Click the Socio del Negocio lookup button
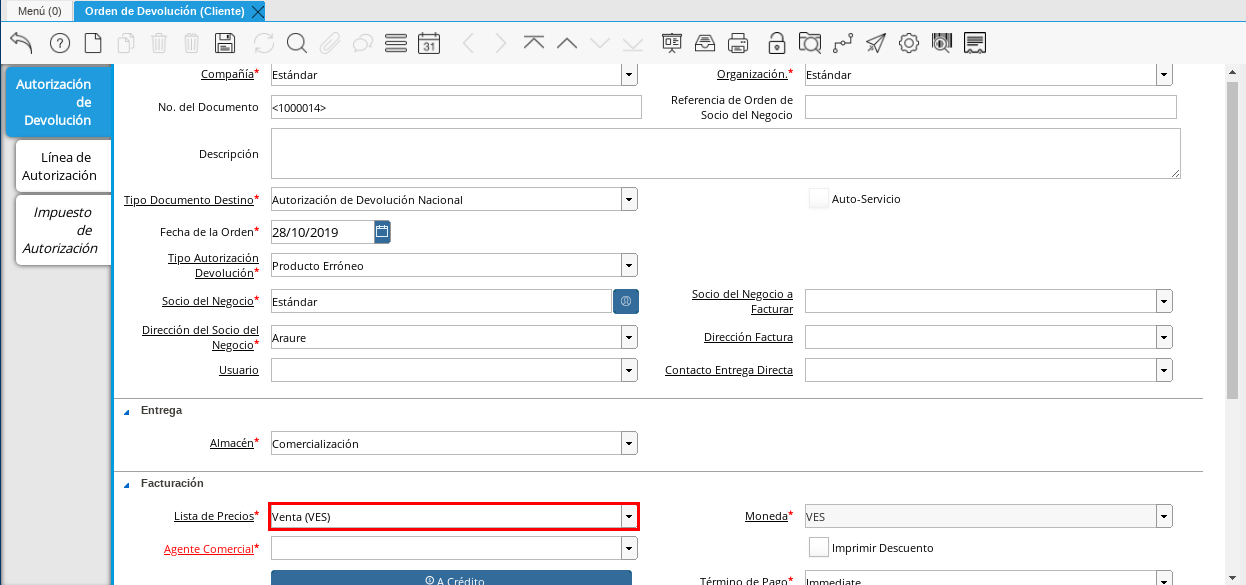The height and width of the screenshot is (585, 1246). click(x=626, y=301)
